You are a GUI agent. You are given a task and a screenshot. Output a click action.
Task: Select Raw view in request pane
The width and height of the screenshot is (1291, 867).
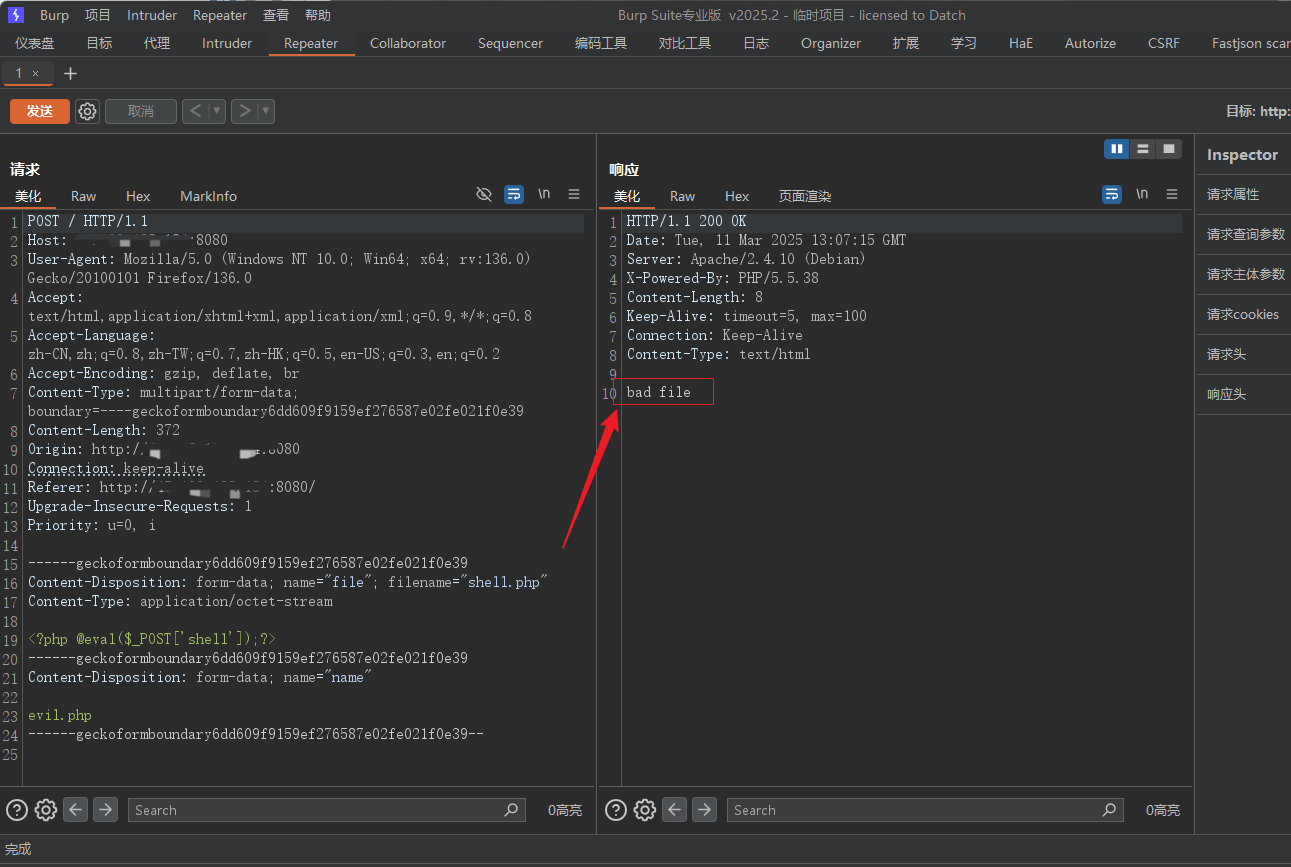84,196
